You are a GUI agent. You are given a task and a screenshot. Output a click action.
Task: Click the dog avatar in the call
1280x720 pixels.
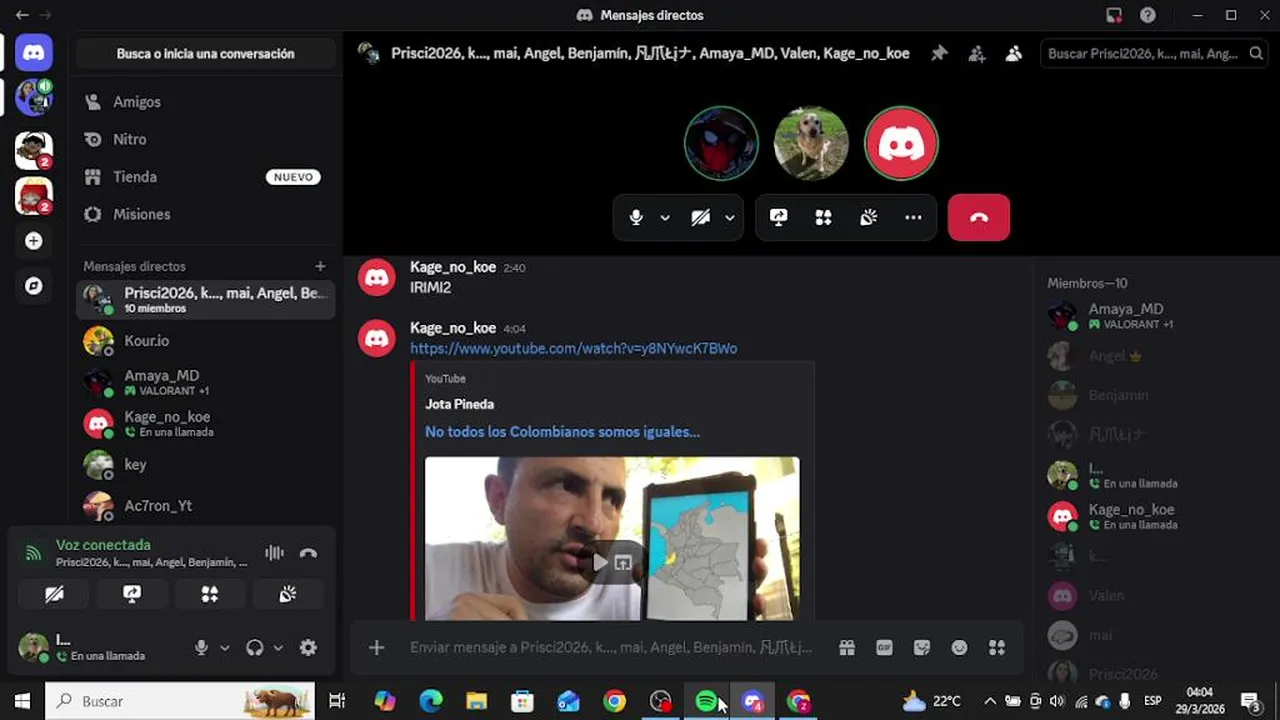[x=811, y=143]
